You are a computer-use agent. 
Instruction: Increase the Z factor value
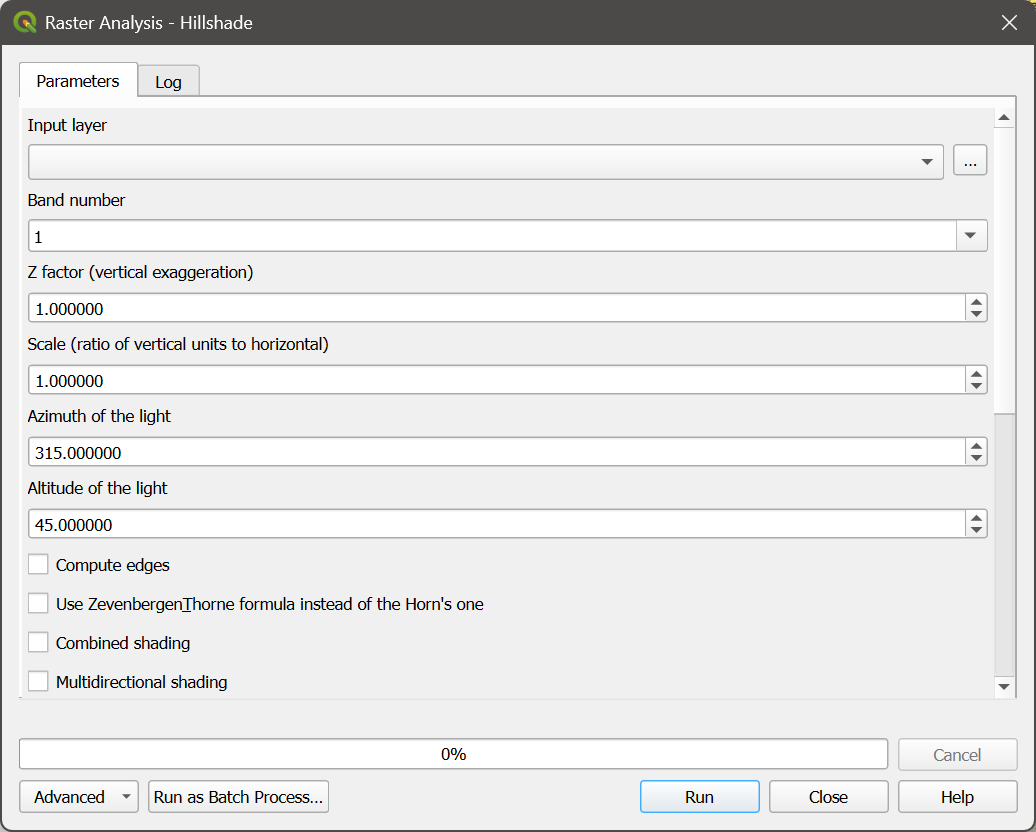coord(977,302)
